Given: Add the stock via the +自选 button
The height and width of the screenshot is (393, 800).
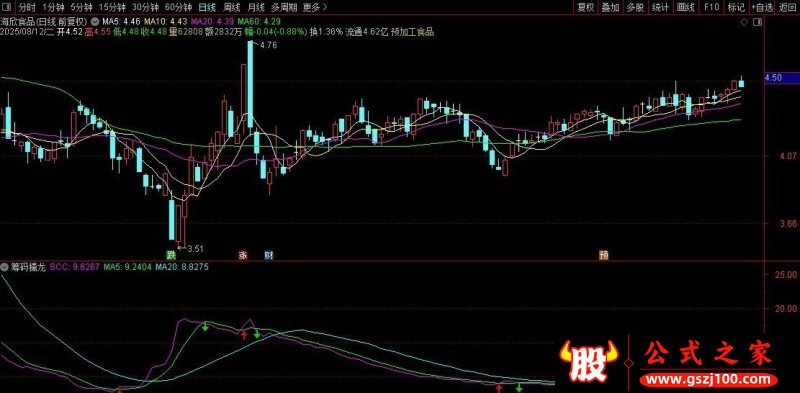Looking at the screenshot, I should 761,7.
